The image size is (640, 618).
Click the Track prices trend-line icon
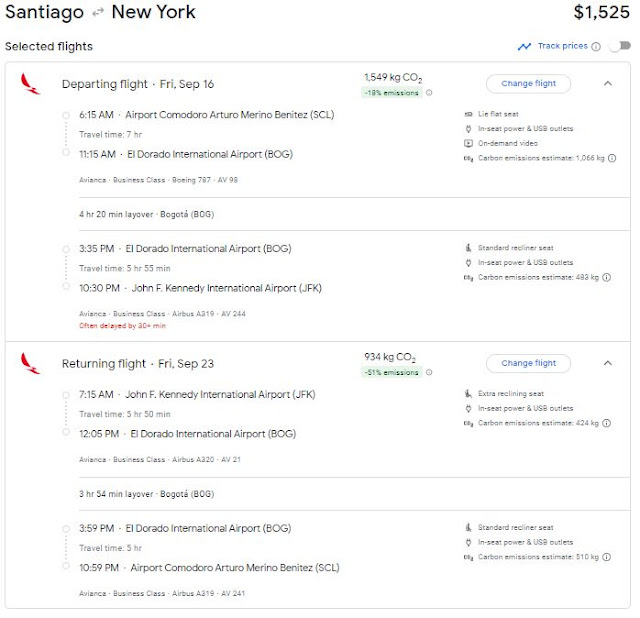[524, 46]
